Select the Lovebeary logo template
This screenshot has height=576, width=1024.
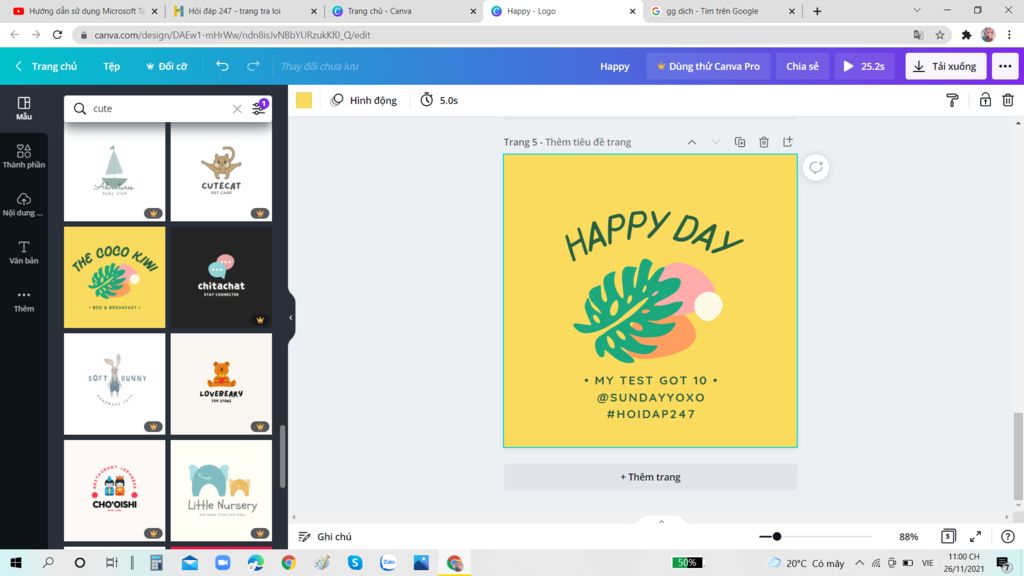click(221, 383)
